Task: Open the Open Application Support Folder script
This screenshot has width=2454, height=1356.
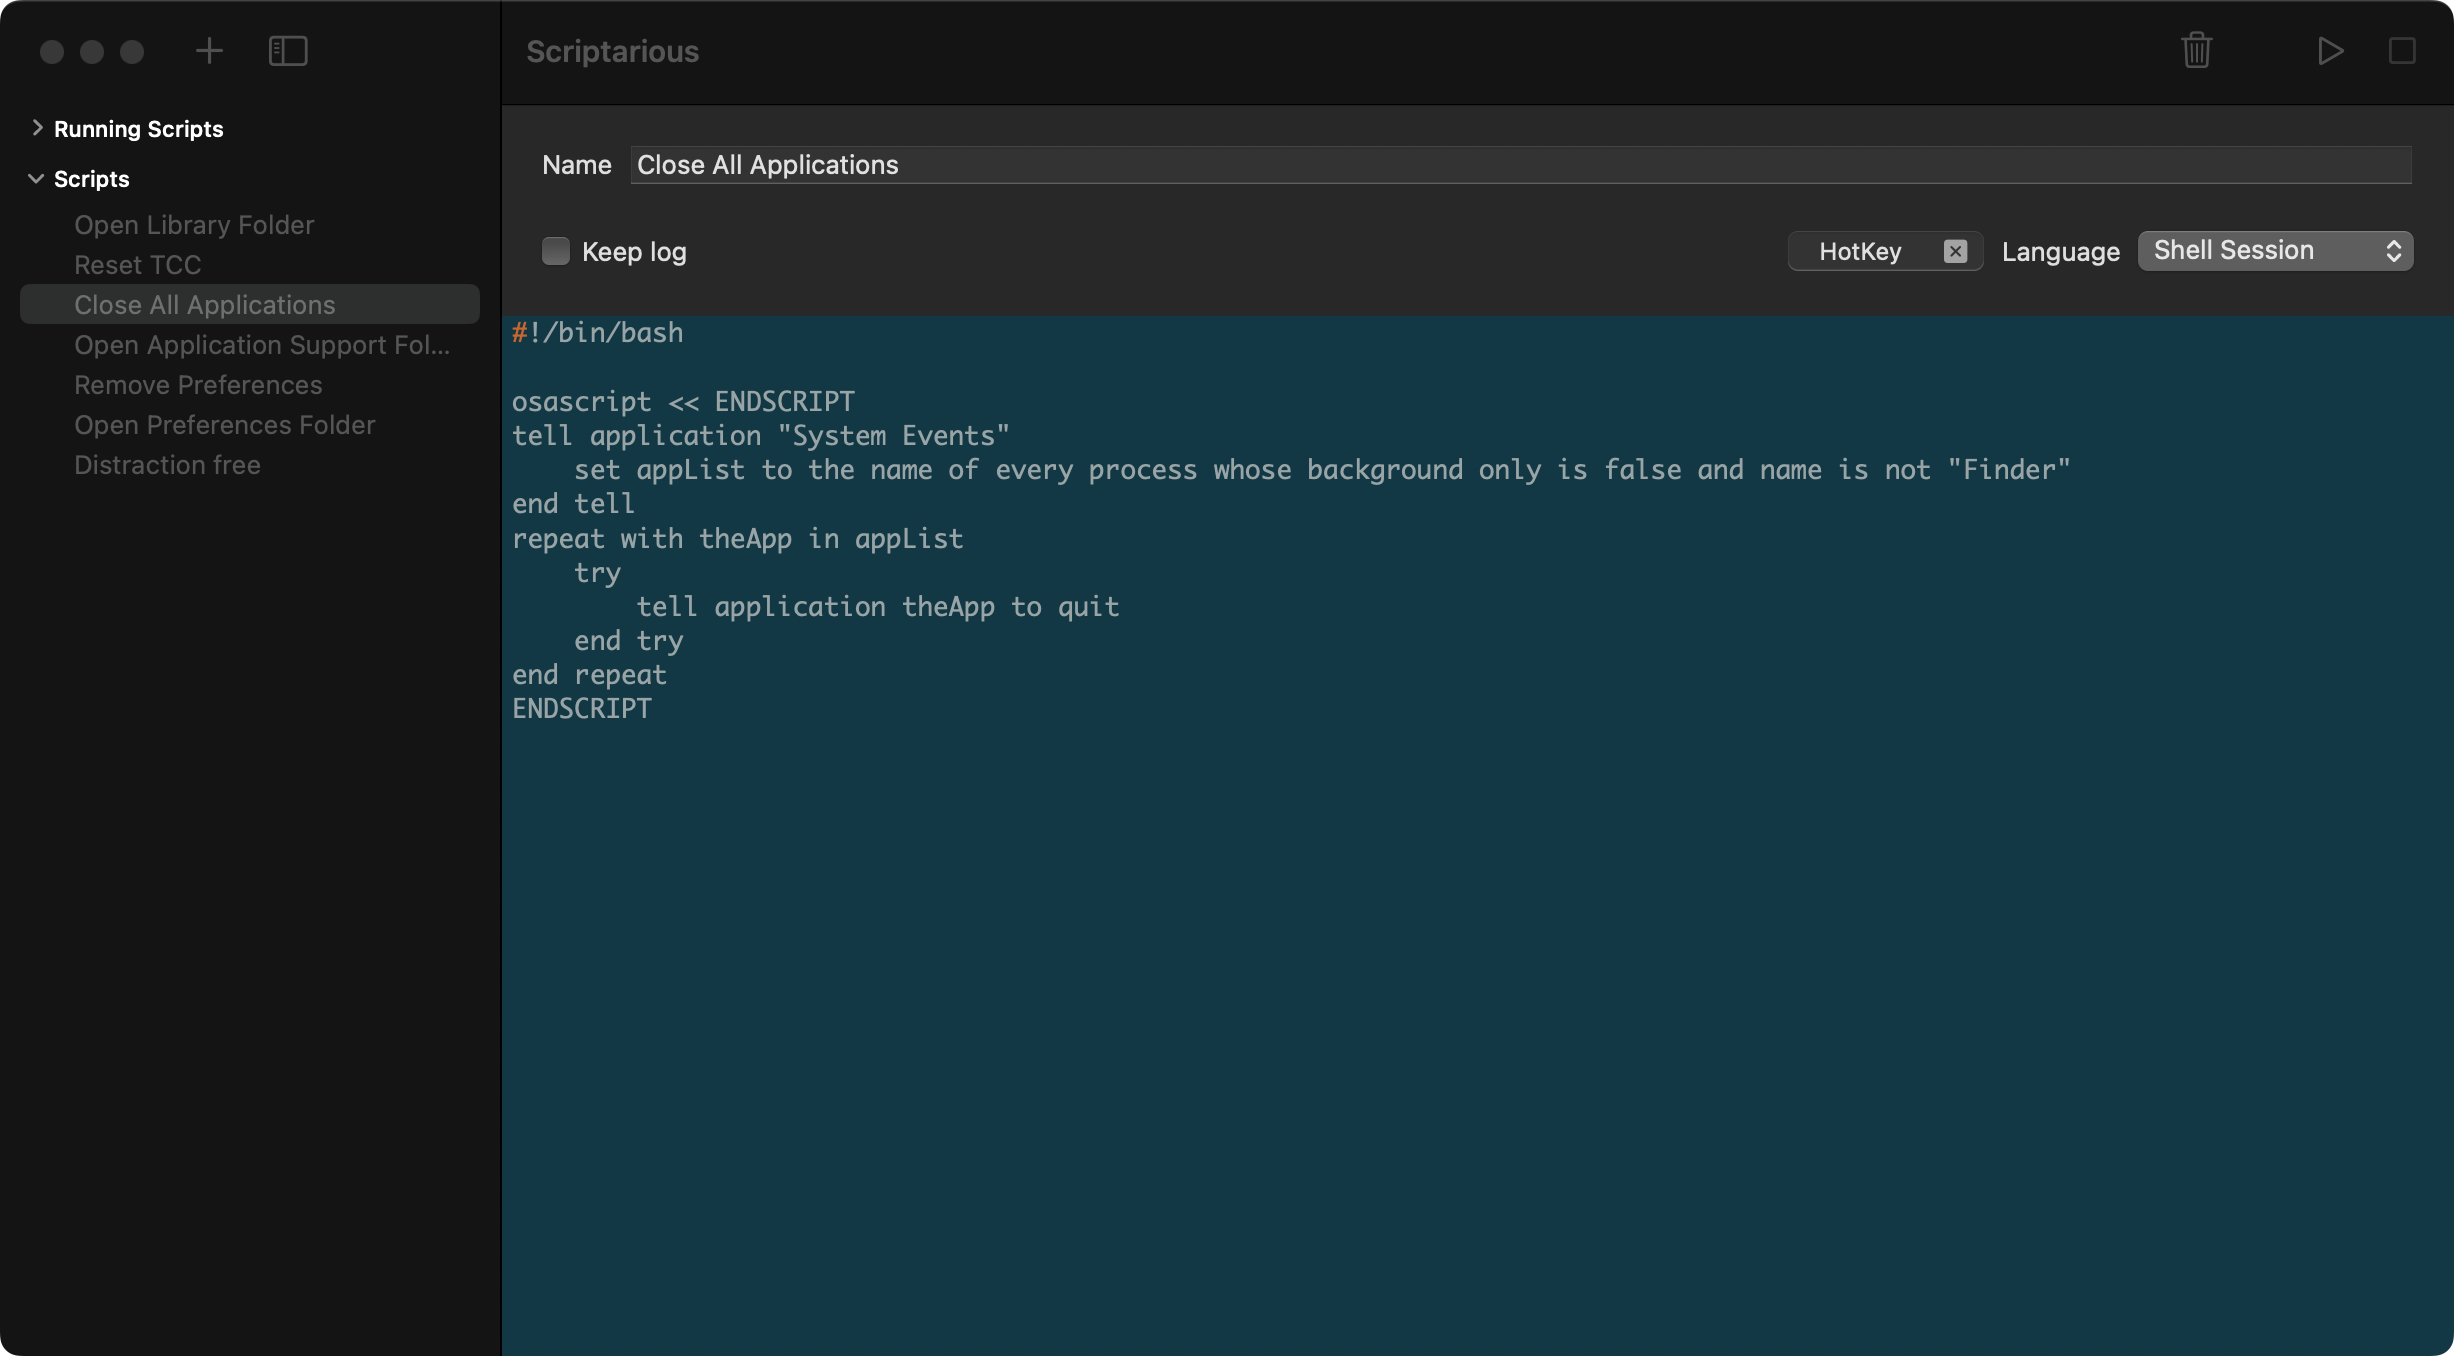Action: point(262,344)
